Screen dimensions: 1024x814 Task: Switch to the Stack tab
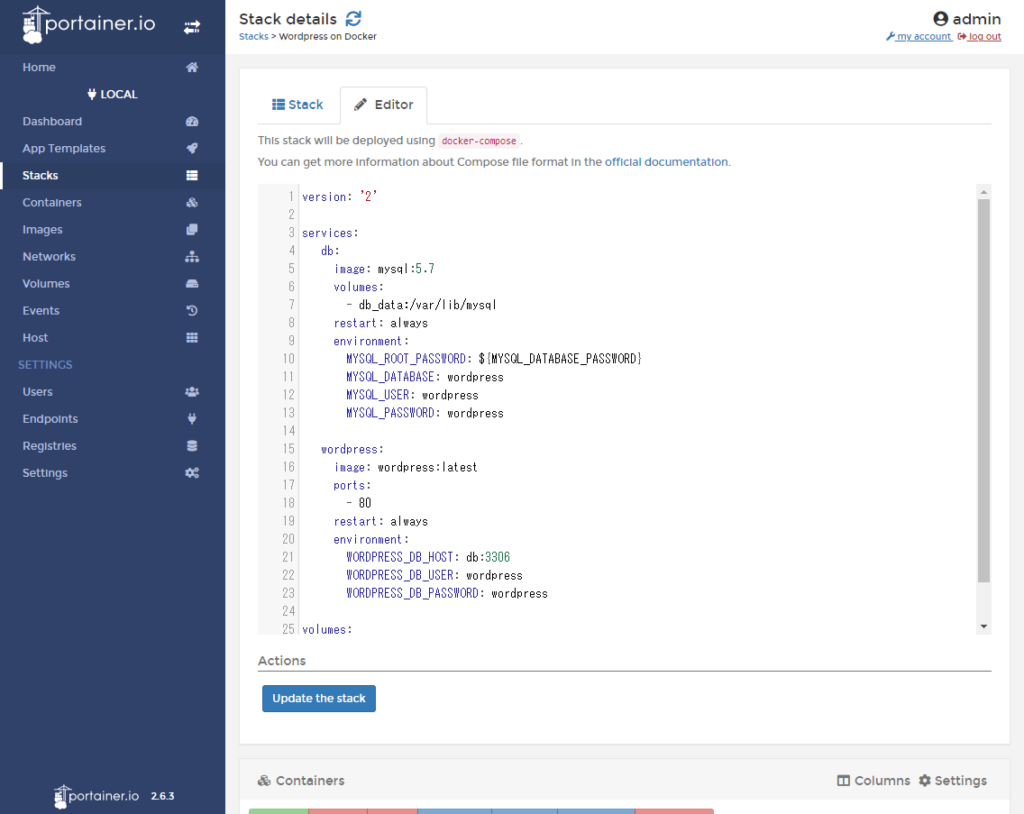coord(298,105)
